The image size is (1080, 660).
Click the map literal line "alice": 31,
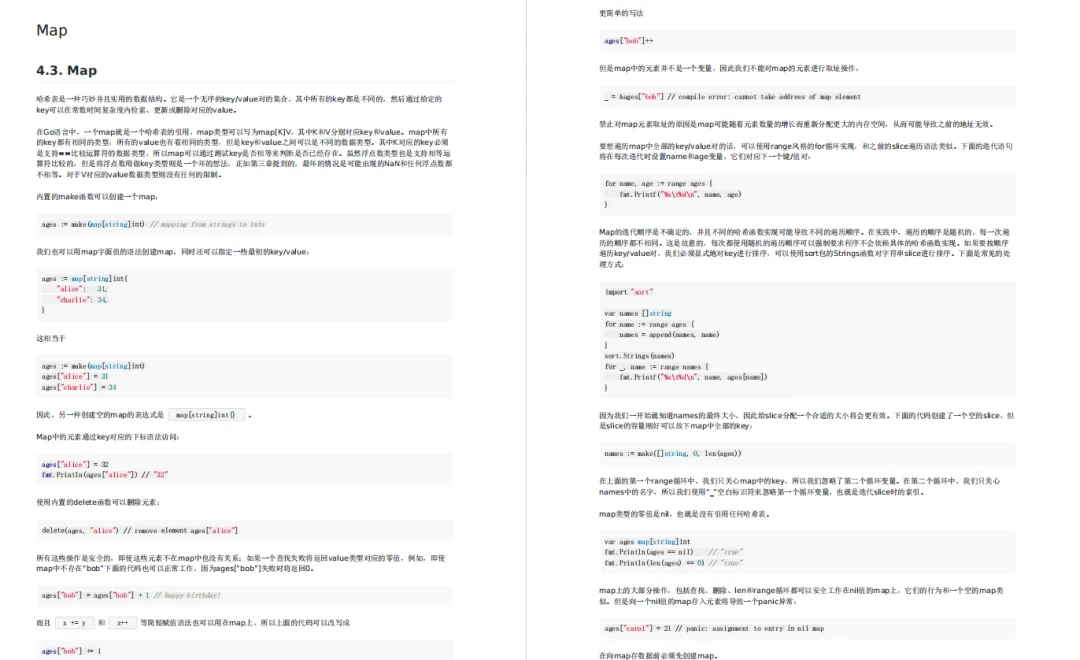point(82,289)
